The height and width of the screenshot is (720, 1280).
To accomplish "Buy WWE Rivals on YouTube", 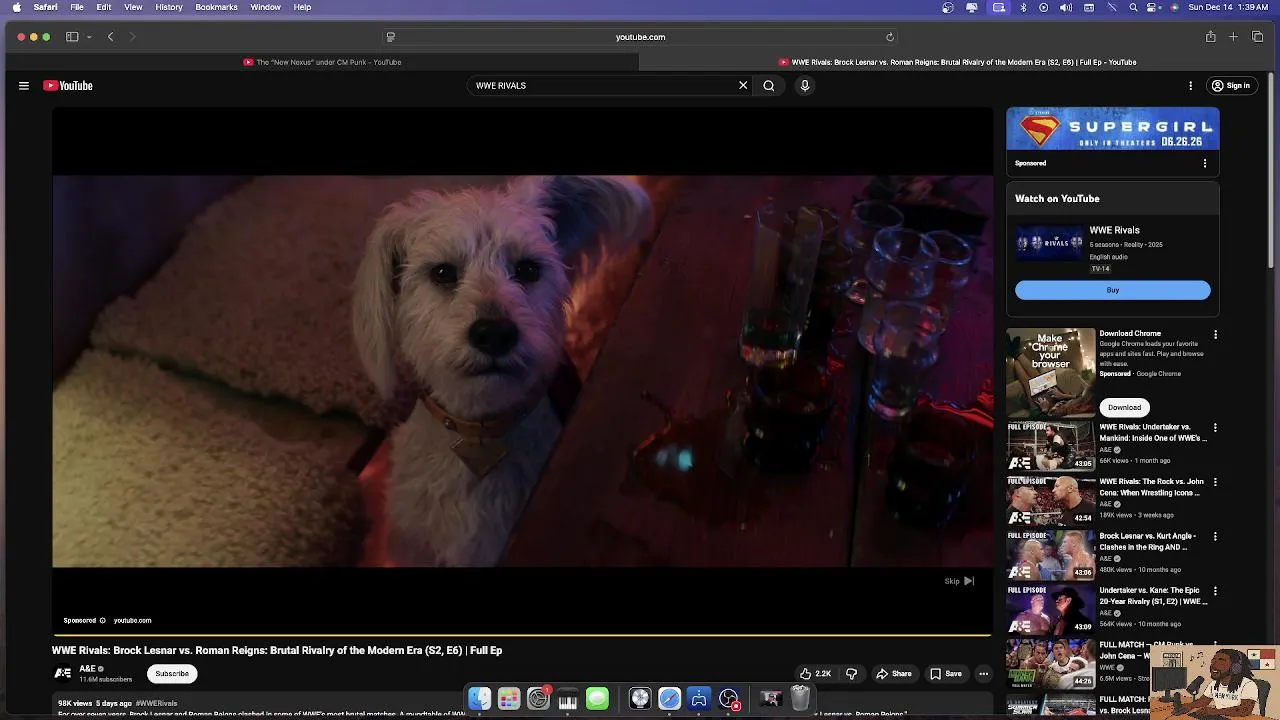I will (x=1113, y=290).
